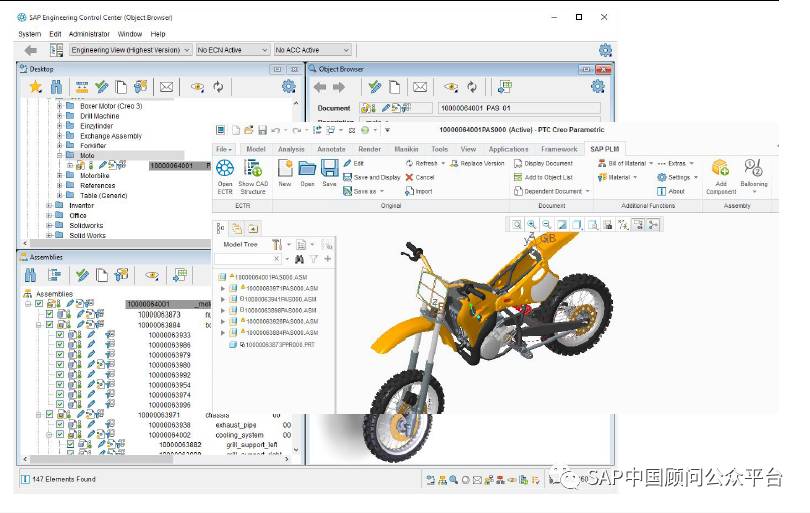Click the binoculars search icon in Desktop toolbar

[x=56, y=87]
